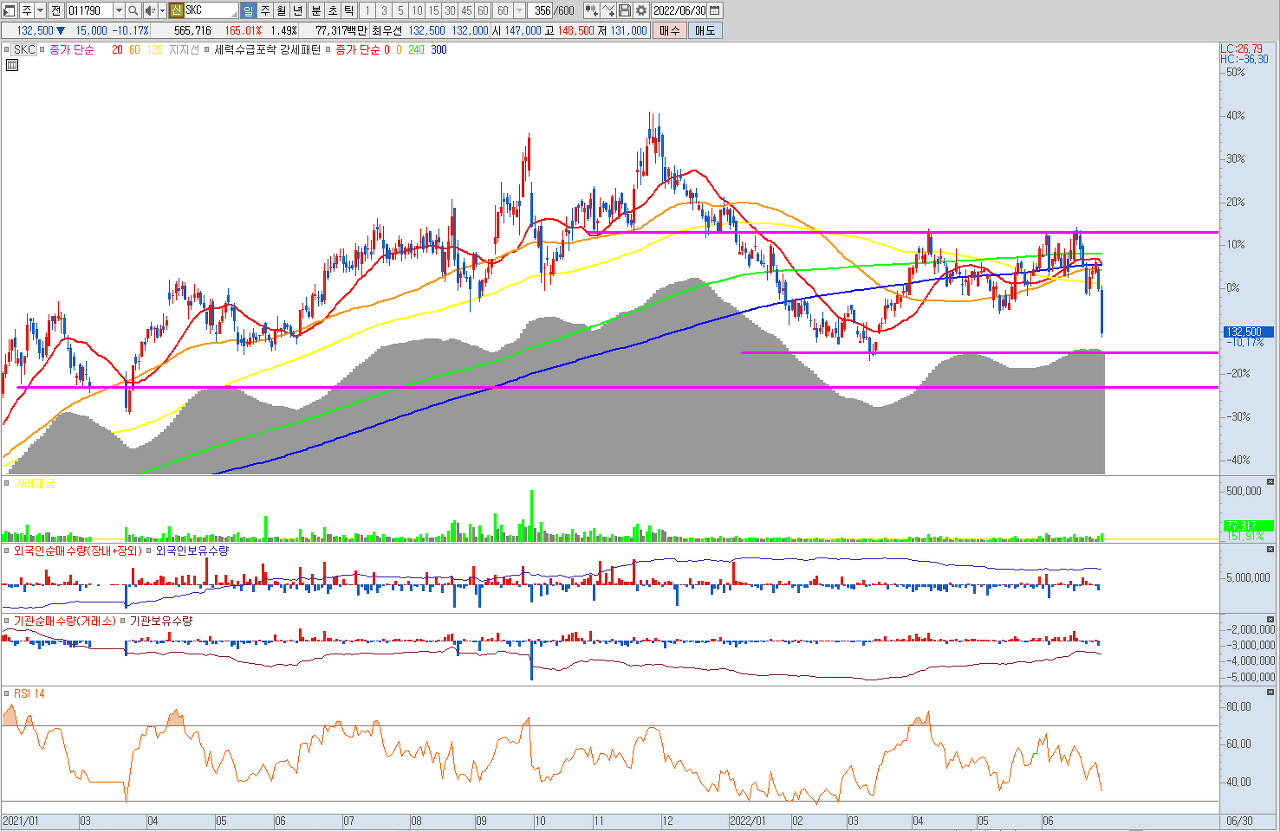The height and width of the screenshot is (831, 1280).
Task: Click the grid icon below SKC label
Action: point(12,66)
